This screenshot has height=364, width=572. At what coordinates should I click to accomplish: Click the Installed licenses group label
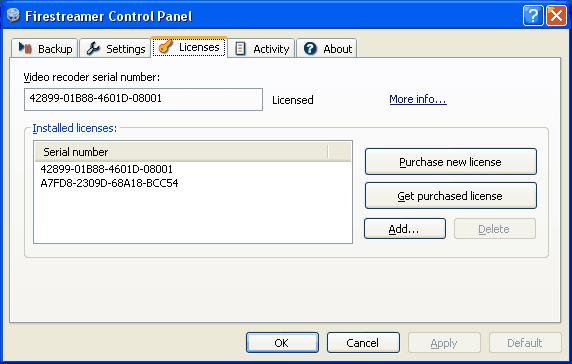click(x=74, y=128)
